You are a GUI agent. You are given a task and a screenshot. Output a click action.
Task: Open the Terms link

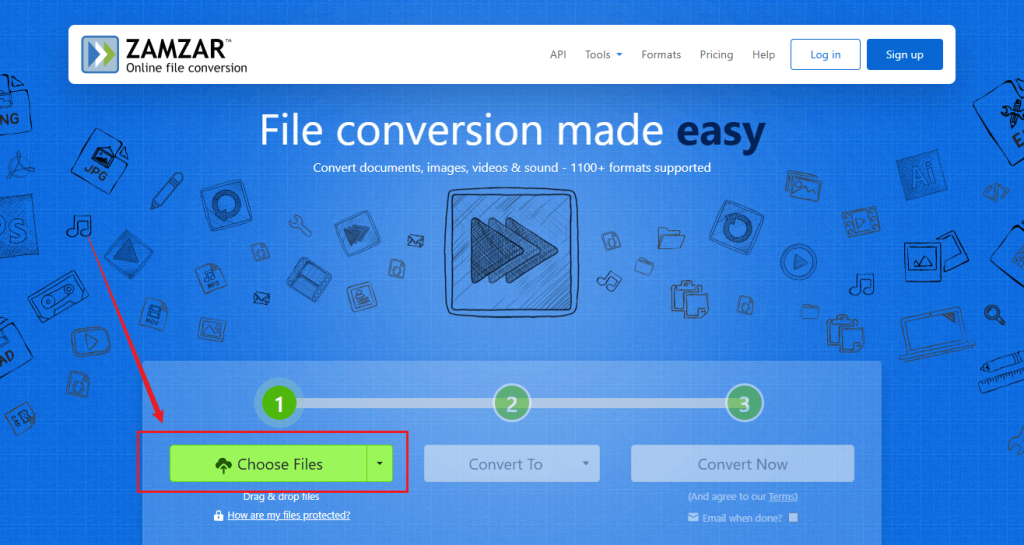coord(781,497)
